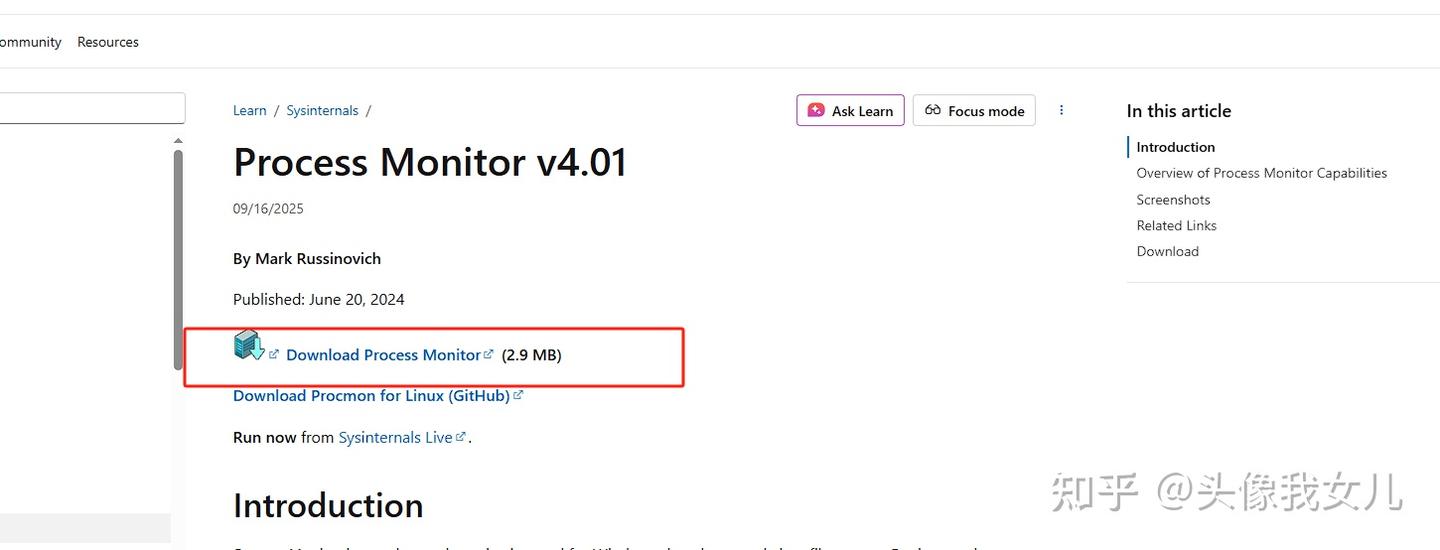Open the Community menu in top navigation
The image size is (1440, 550).
[30, 42]
